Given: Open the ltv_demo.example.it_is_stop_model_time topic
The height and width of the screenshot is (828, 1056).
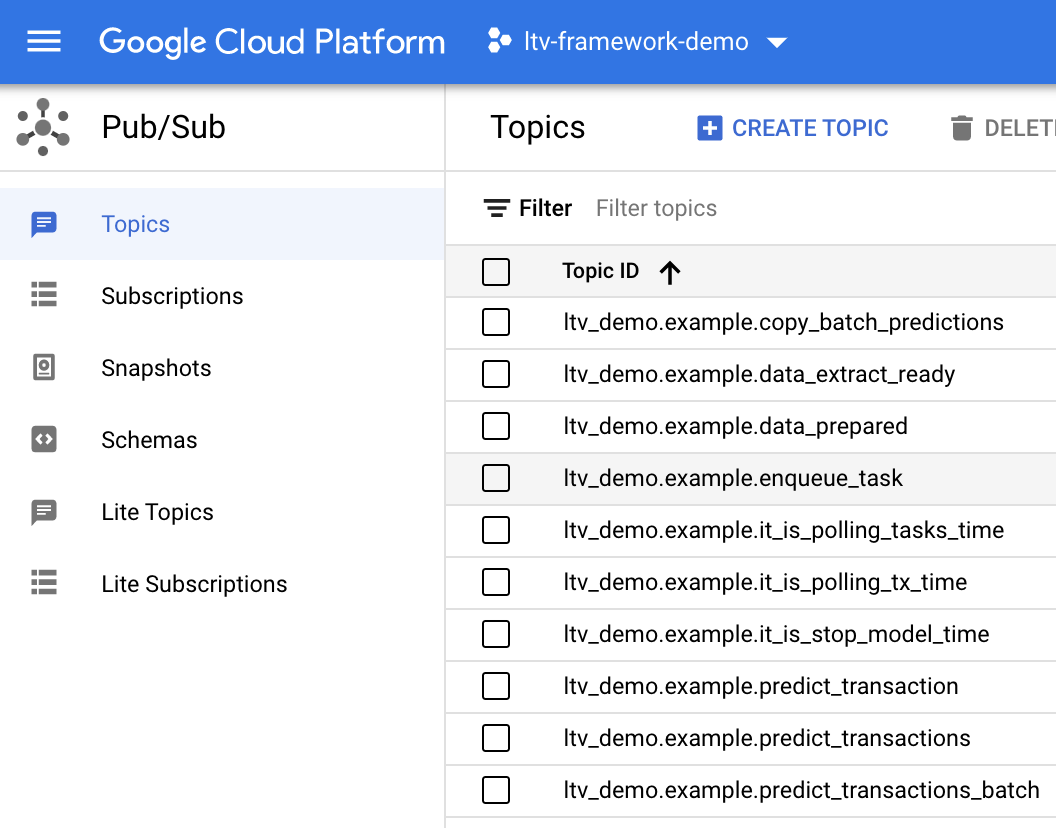Looking at the screenshot, I should click(777, 634).
